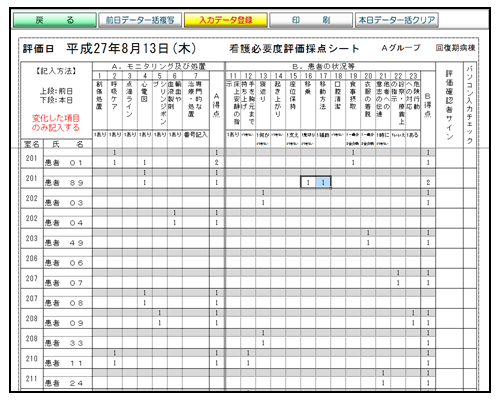
Task: Click 患者 07 lower-row column 22 cell
Action: pos(398,283)
